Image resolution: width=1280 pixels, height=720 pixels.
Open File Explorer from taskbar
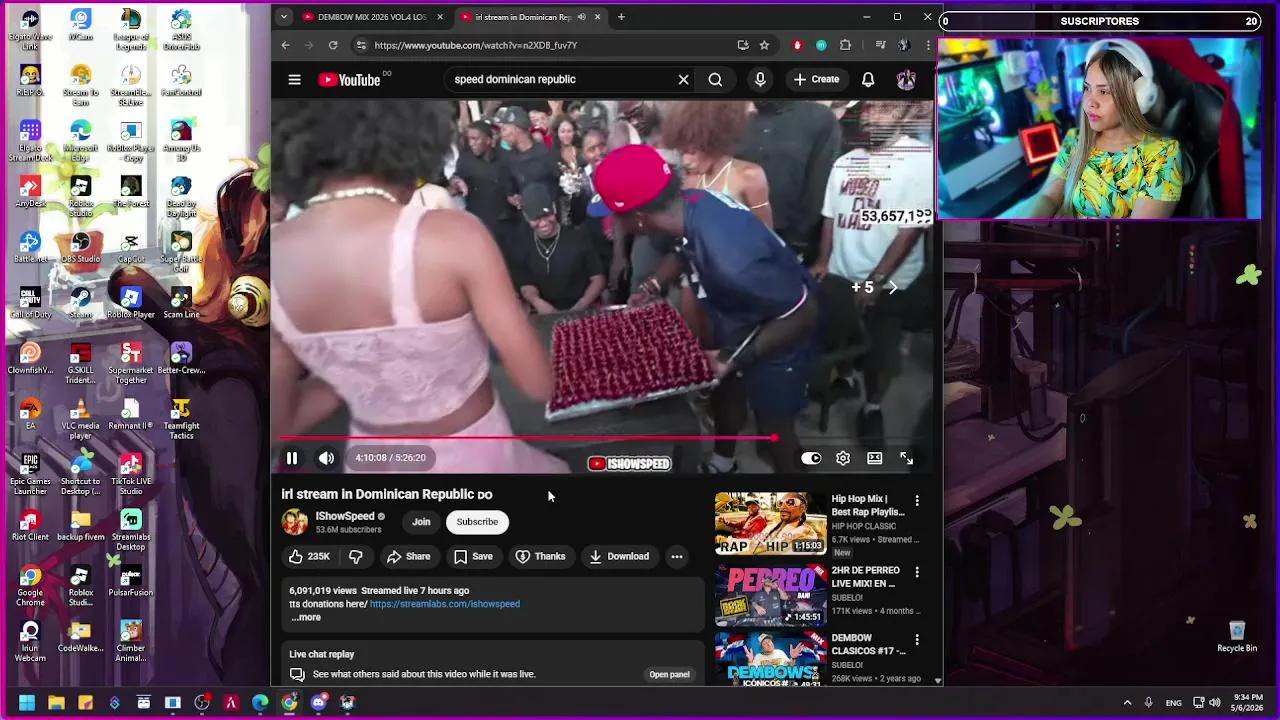point(56,703)
